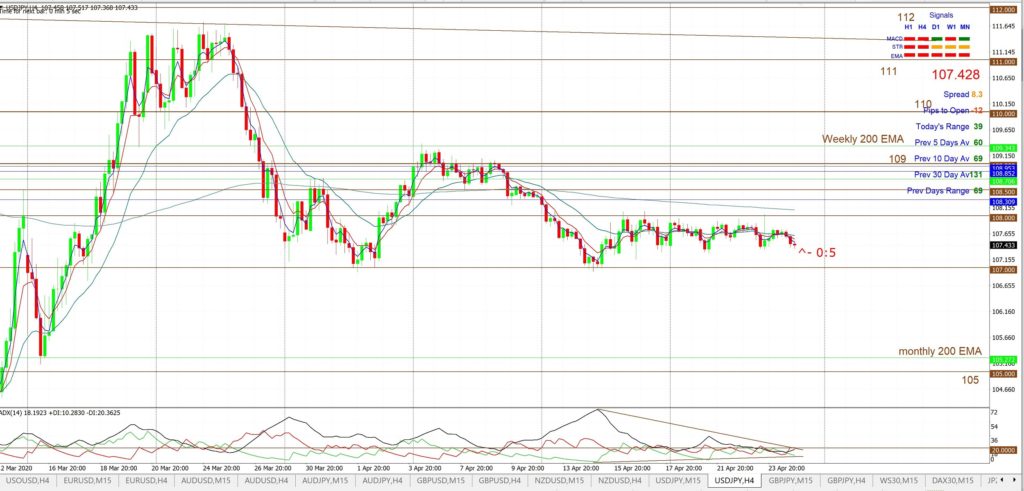Open the GBPJPY,H4 chart tab
The height and width of the screenshot is (491, 1024).
(846, 481)
